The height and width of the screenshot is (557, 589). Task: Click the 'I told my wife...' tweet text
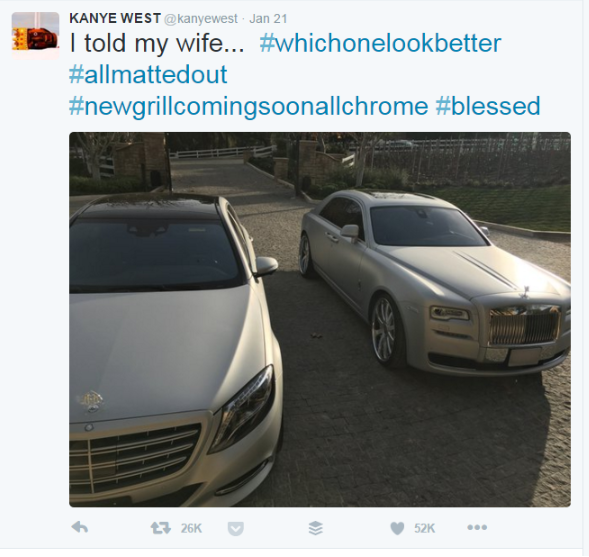[157, 43]
